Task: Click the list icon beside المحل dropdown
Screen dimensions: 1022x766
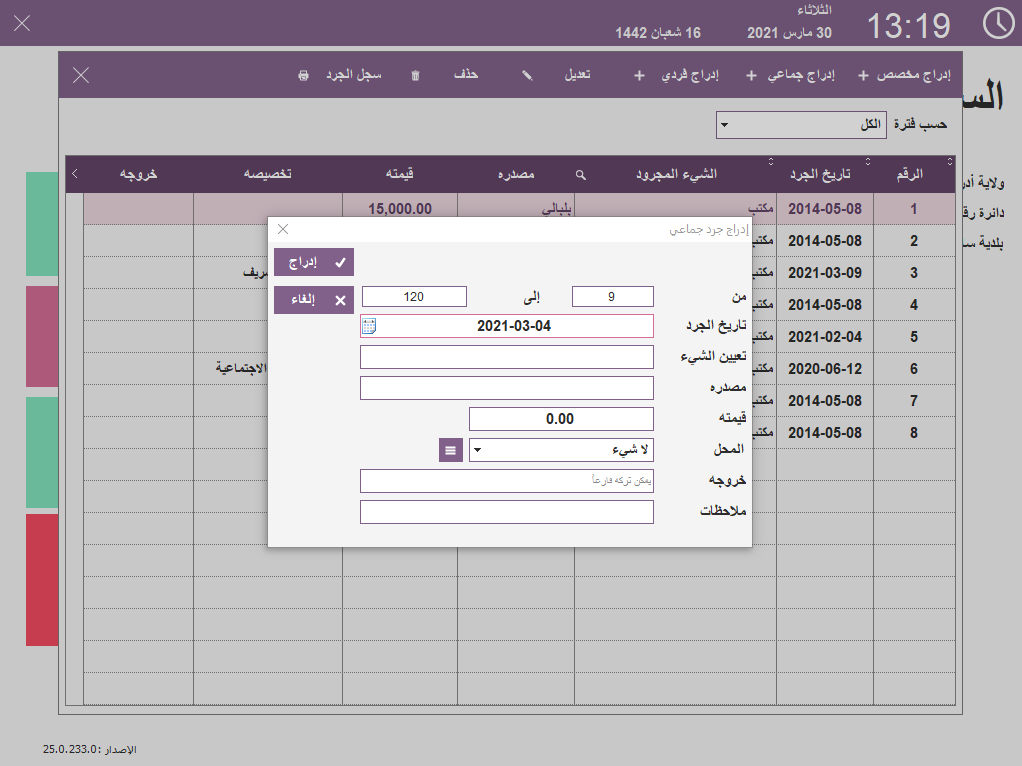Action: [x=450, y=450]
